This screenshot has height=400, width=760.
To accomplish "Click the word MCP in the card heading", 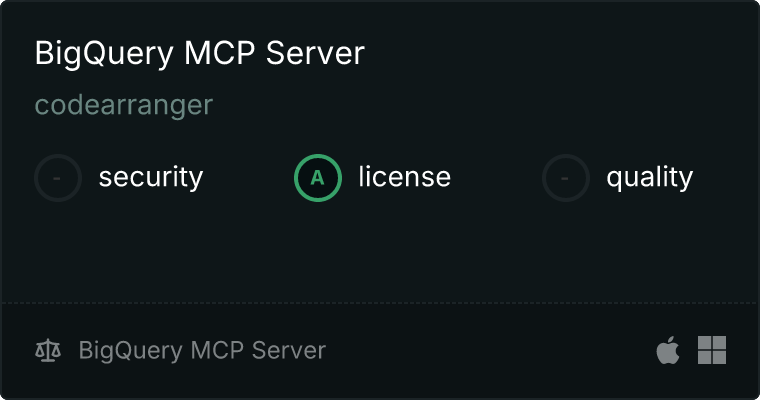I will (219, 53).
